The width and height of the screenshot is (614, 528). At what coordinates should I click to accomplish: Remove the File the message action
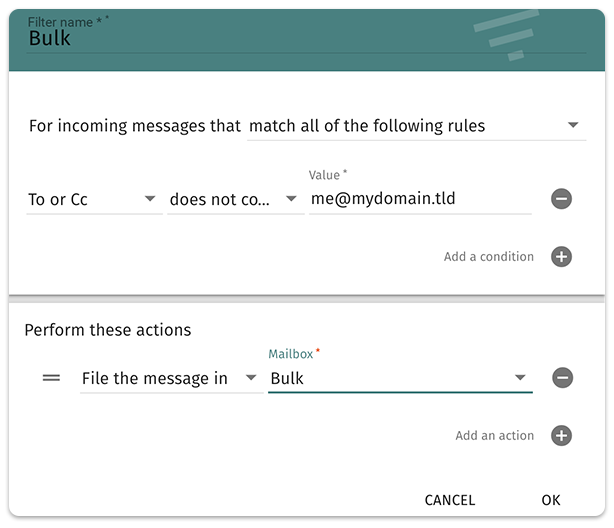[562, 378]
